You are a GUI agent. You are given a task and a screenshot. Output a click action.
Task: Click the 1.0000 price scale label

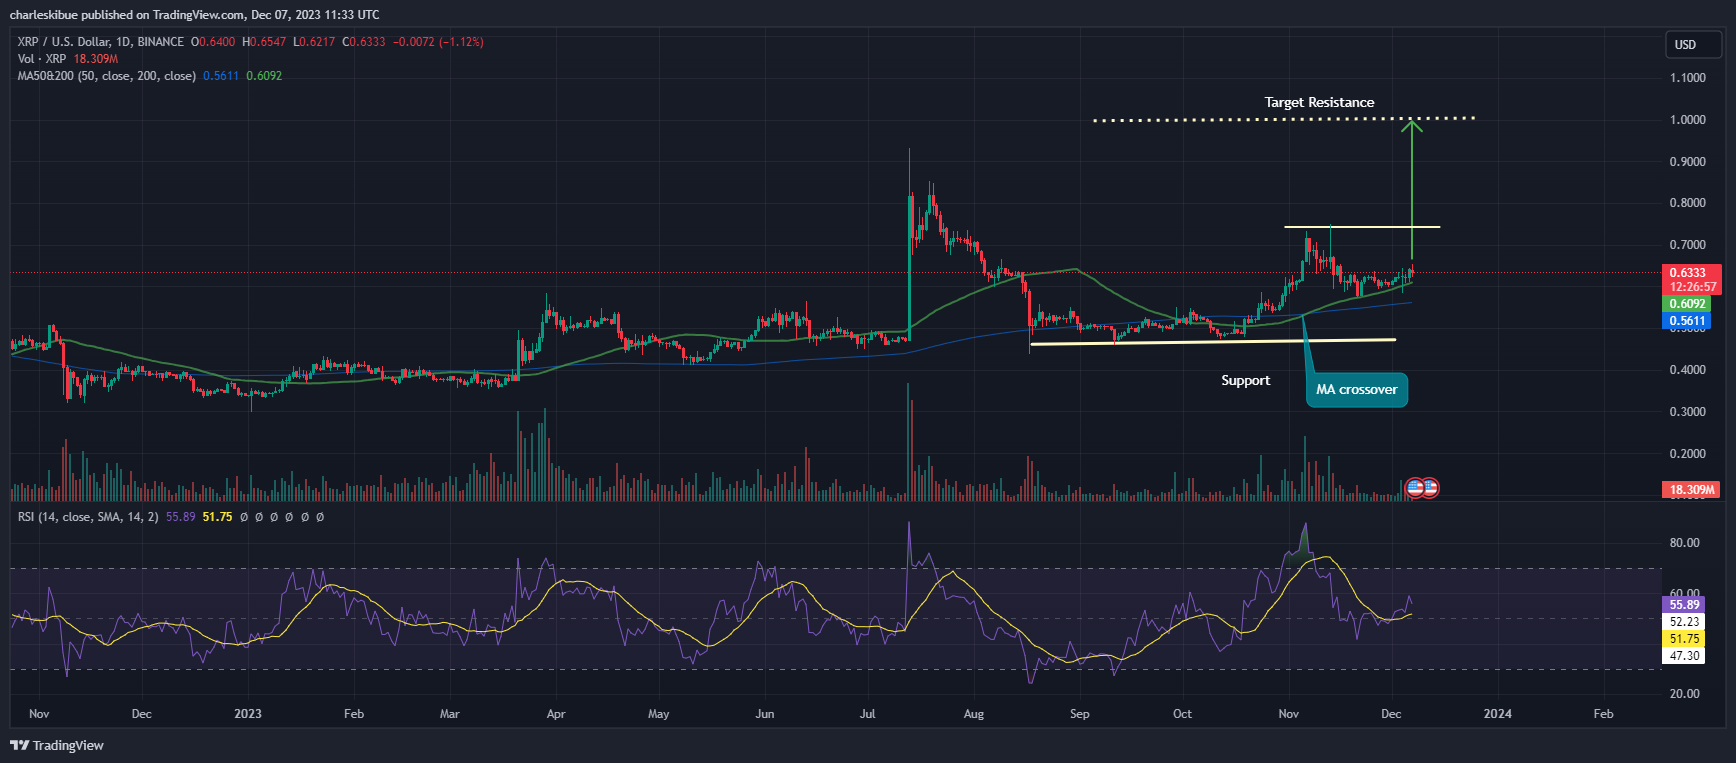[1688, 119]
